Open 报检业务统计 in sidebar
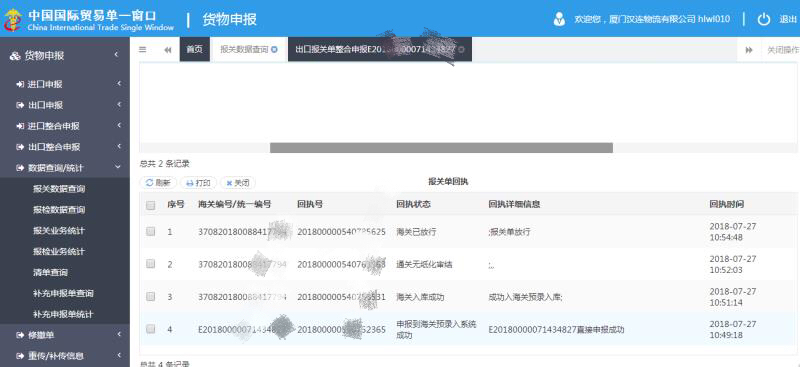Image resolution: width=800 pixels, height=367 pixels. 59,252
